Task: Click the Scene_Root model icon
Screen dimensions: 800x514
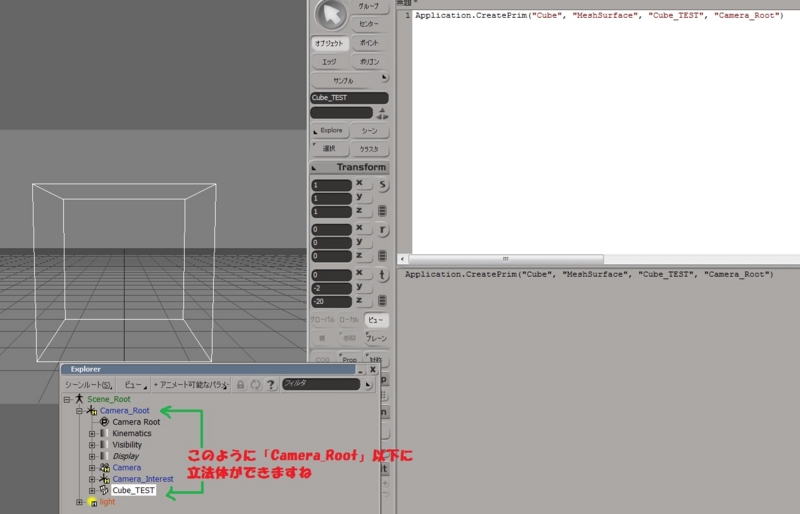Action: click(x=79, y=399)
